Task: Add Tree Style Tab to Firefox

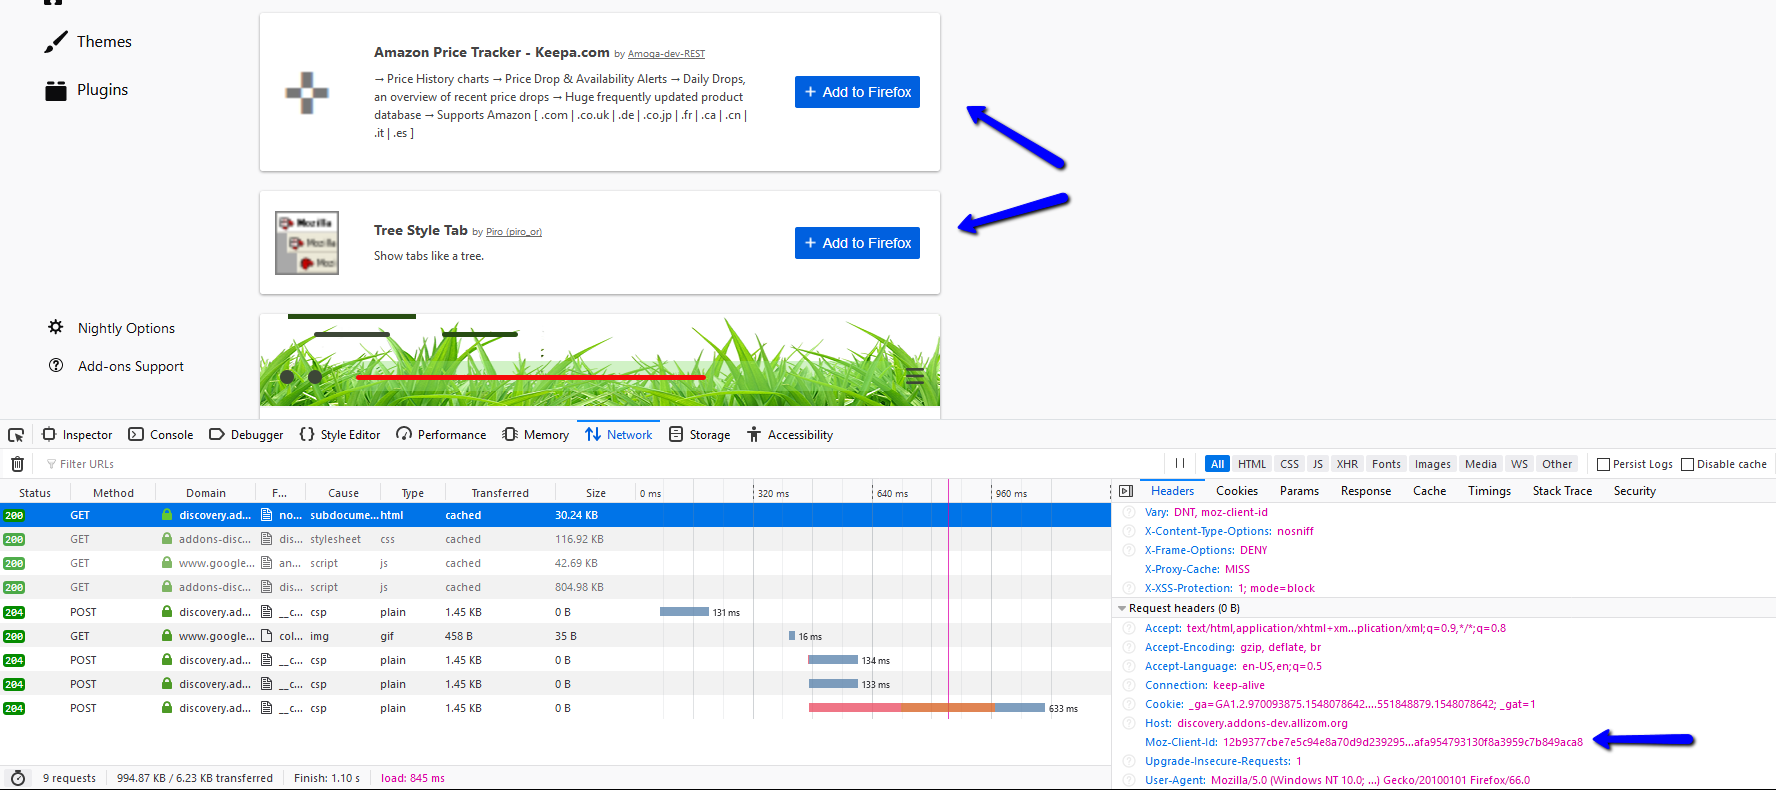Action: tap(857, 243)
